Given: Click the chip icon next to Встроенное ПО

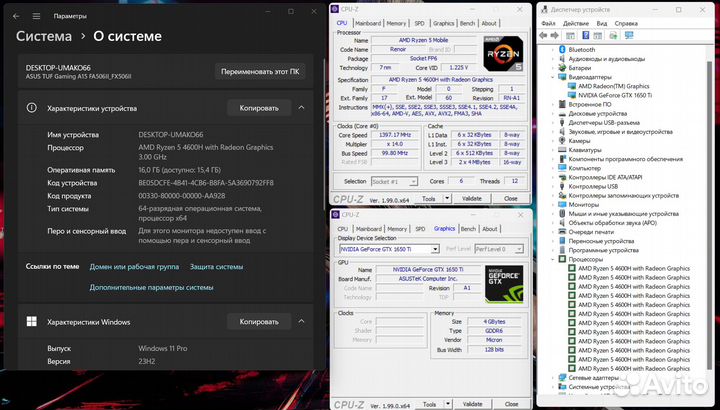Looking at the screenshot, I should tap(562, 104).
